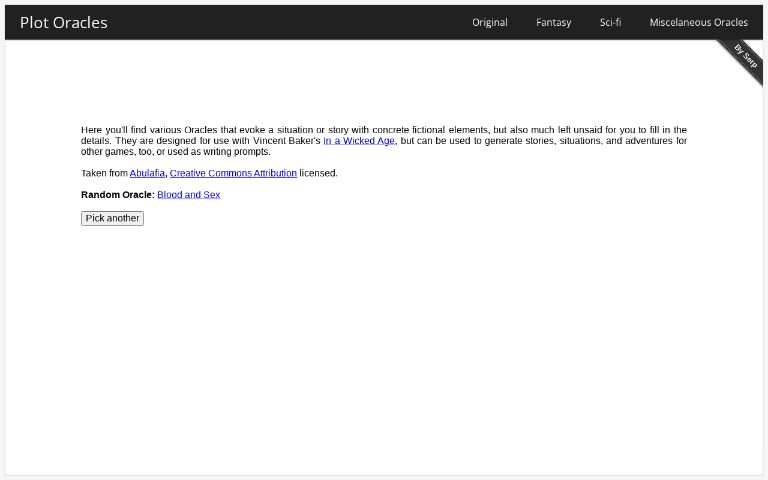The height and width of the screenshot is (480, 768).
Task: Click the word licensed after the links
Action: click(318, 173)
